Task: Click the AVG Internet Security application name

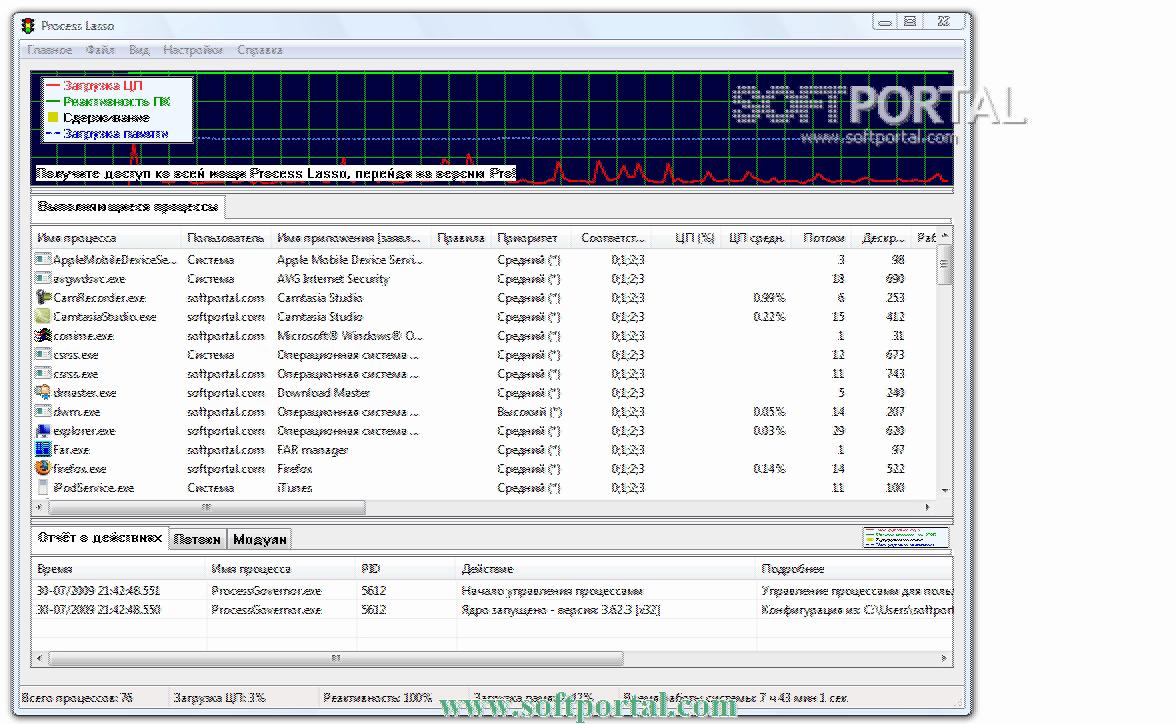Action: click(333, 279)
